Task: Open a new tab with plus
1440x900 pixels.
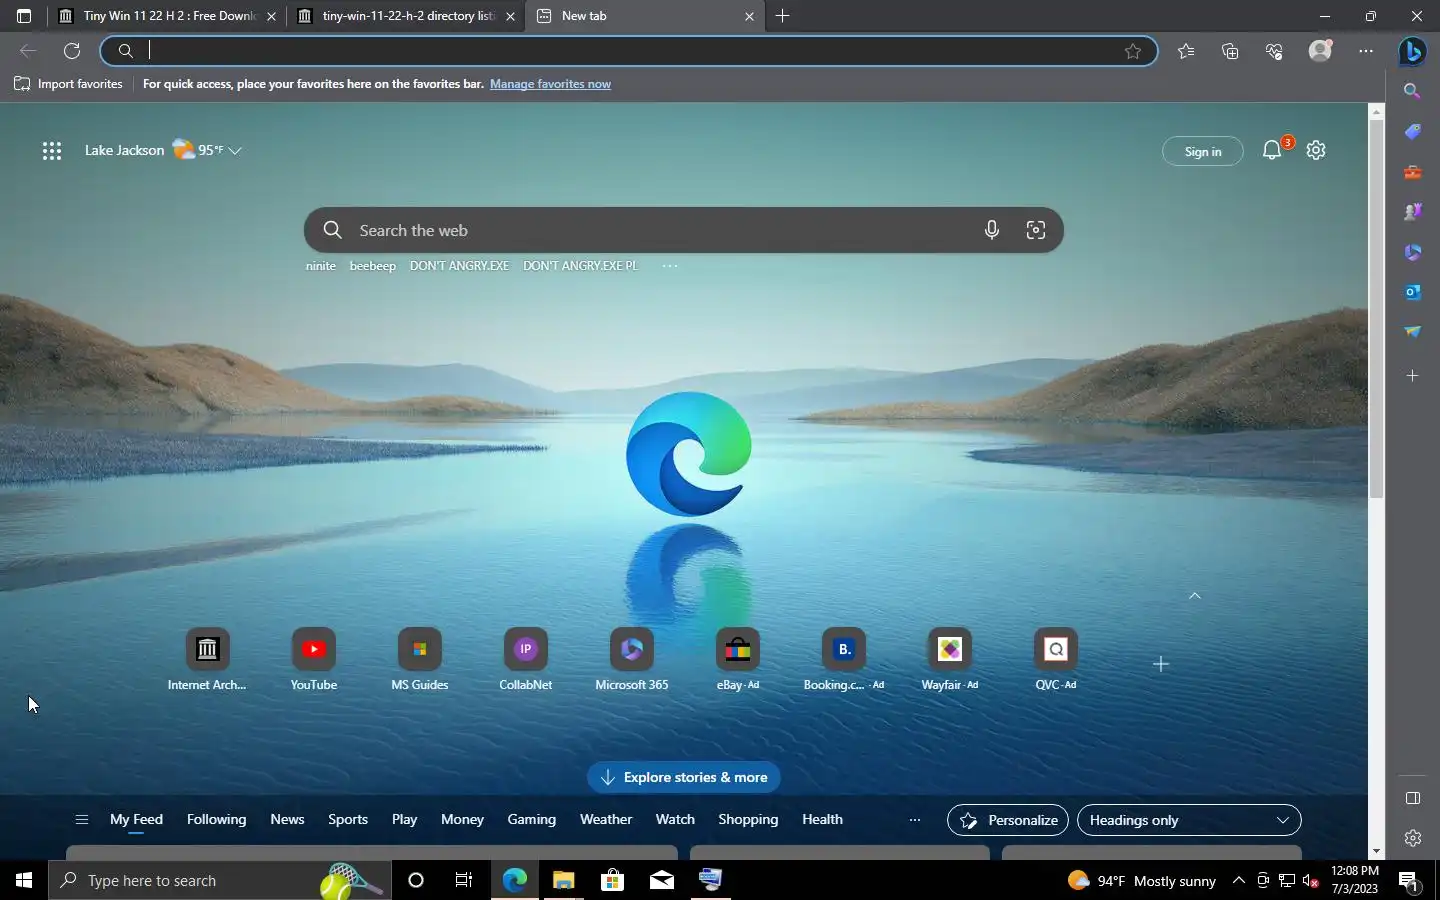Action: coord(782,16)
